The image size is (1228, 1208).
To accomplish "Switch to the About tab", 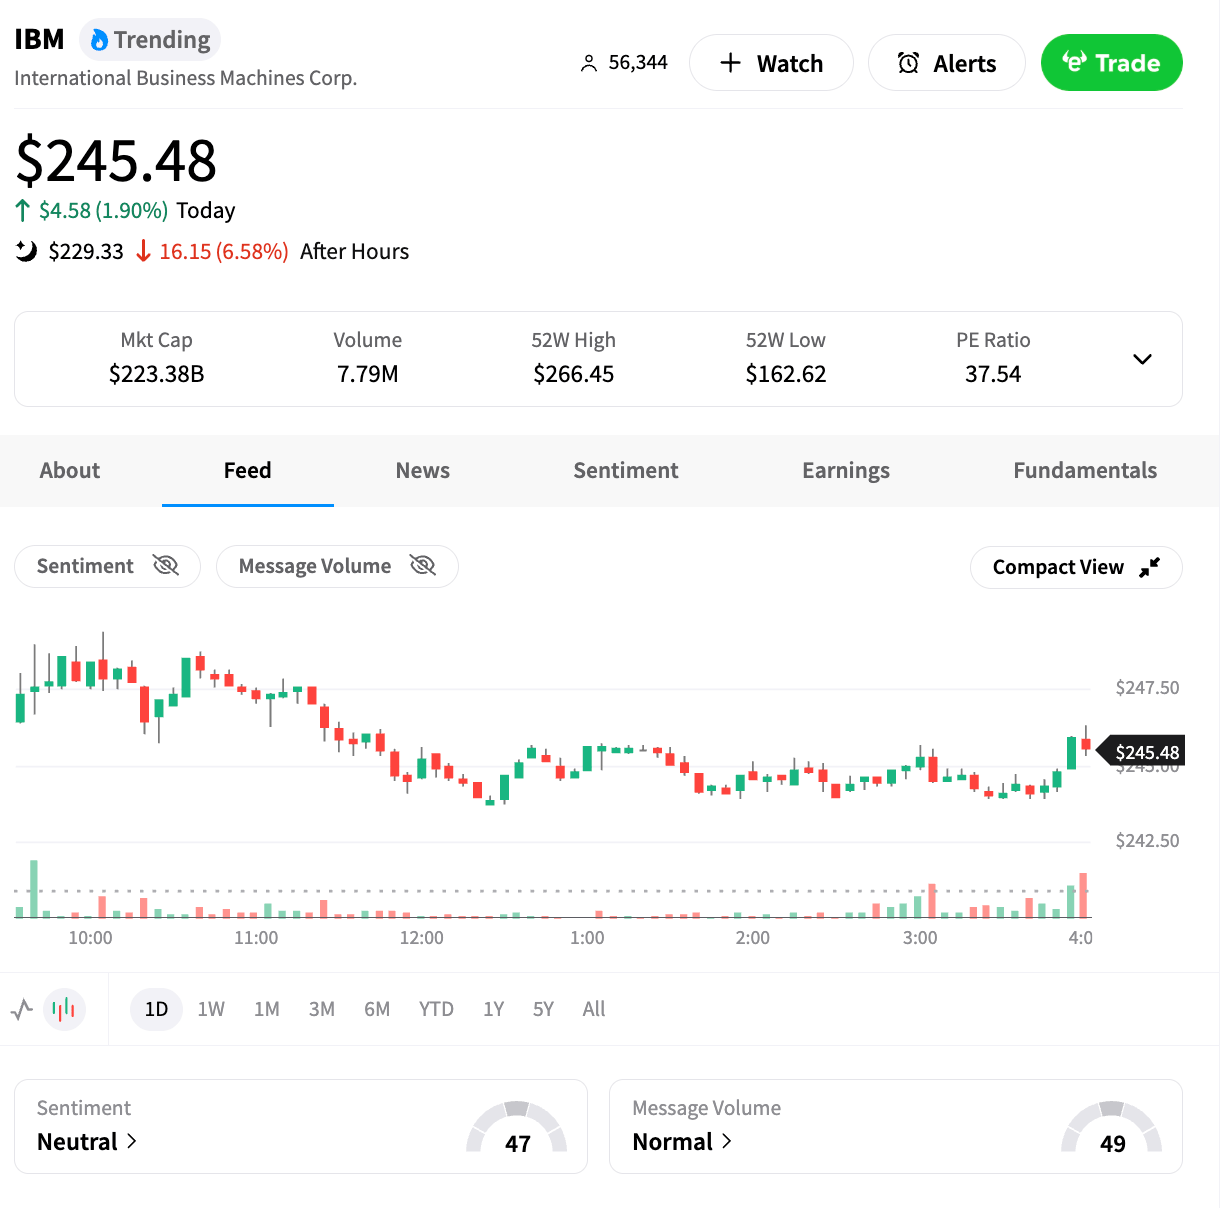I will [x=70, y=471].
